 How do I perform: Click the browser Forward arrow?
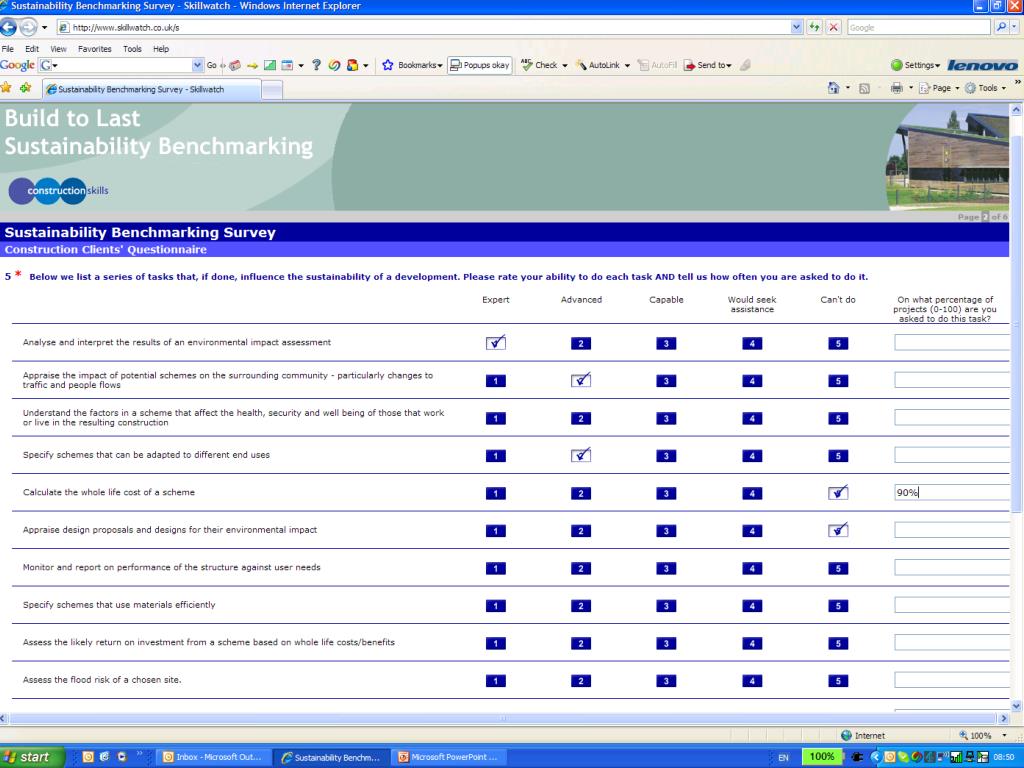[x=29, y=27]
